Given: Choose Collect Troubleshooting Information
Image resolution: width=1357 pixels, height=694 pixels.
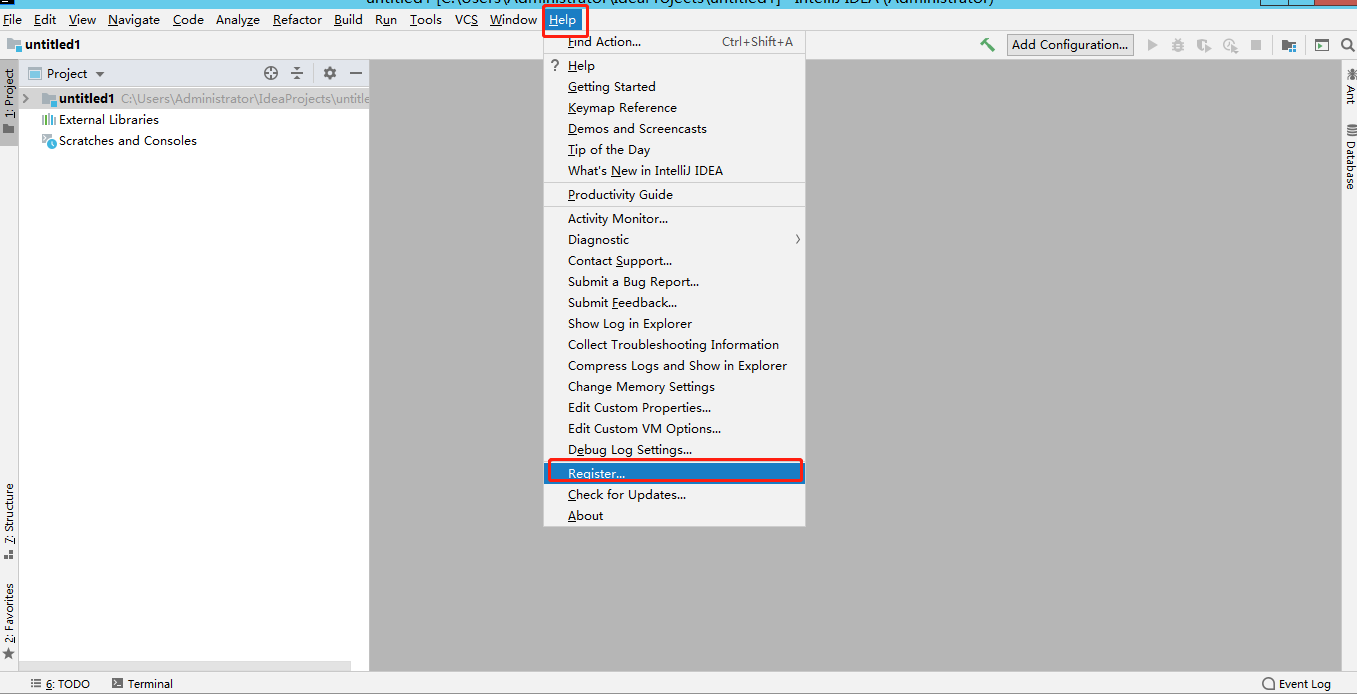Looking at the screenshot, I should coord(674,345).
